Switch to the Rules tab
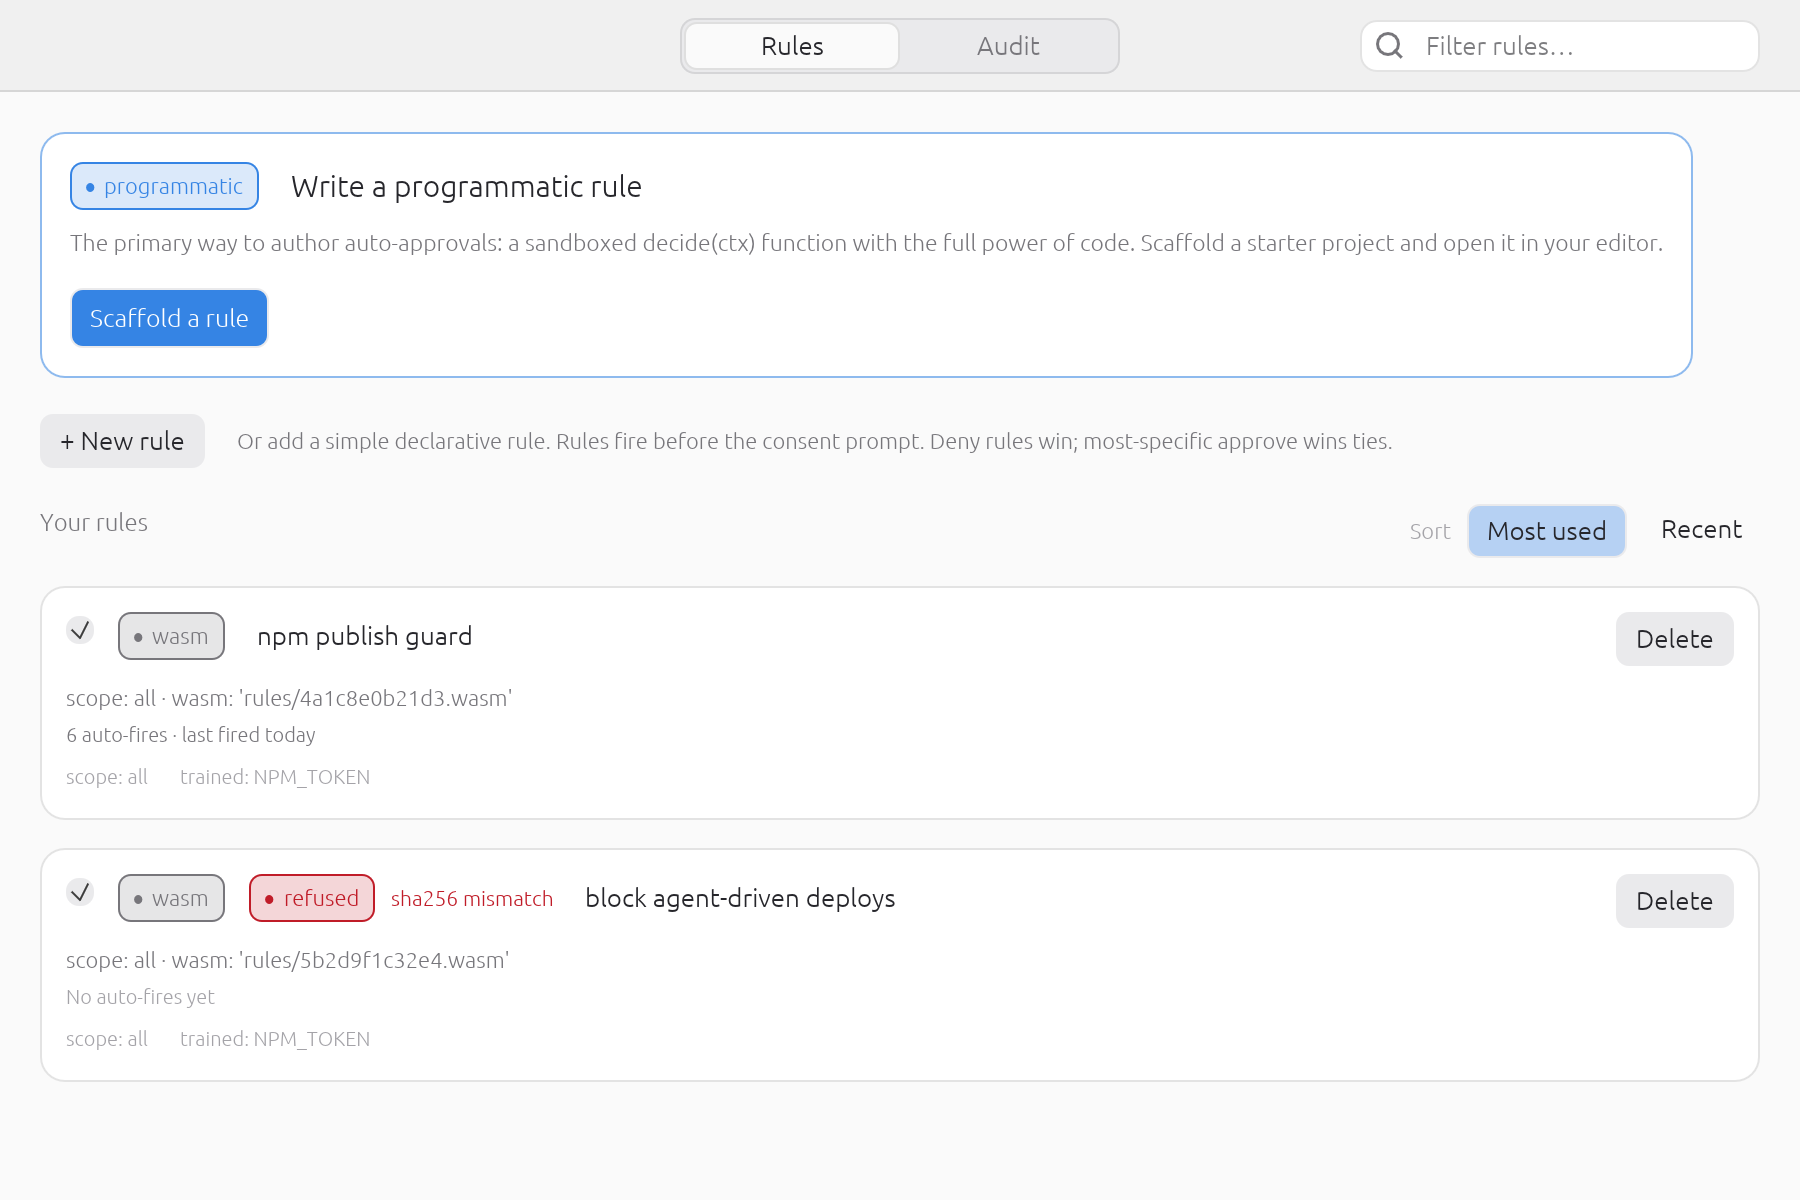 [792, 46]
